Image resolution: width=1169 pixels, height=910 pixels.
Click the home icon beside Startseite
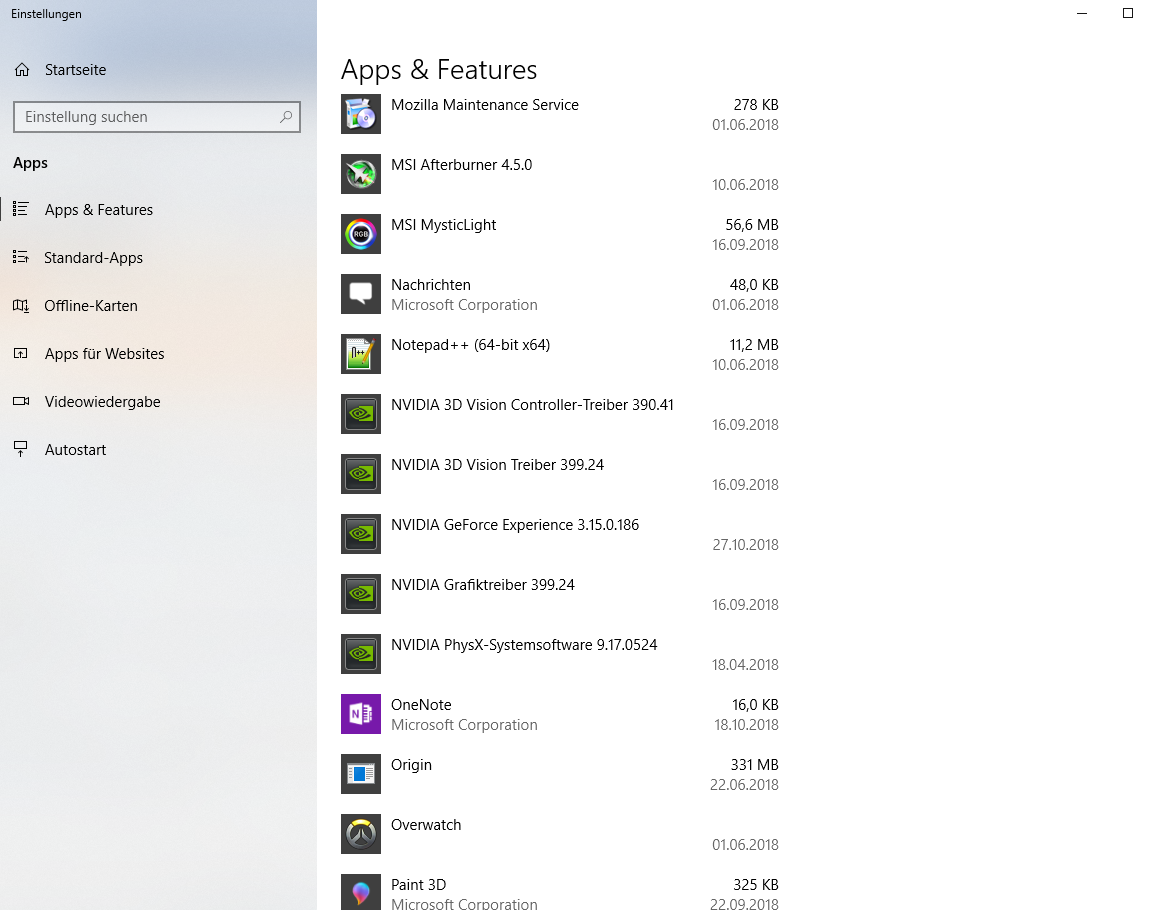click(x=22, y=69)
